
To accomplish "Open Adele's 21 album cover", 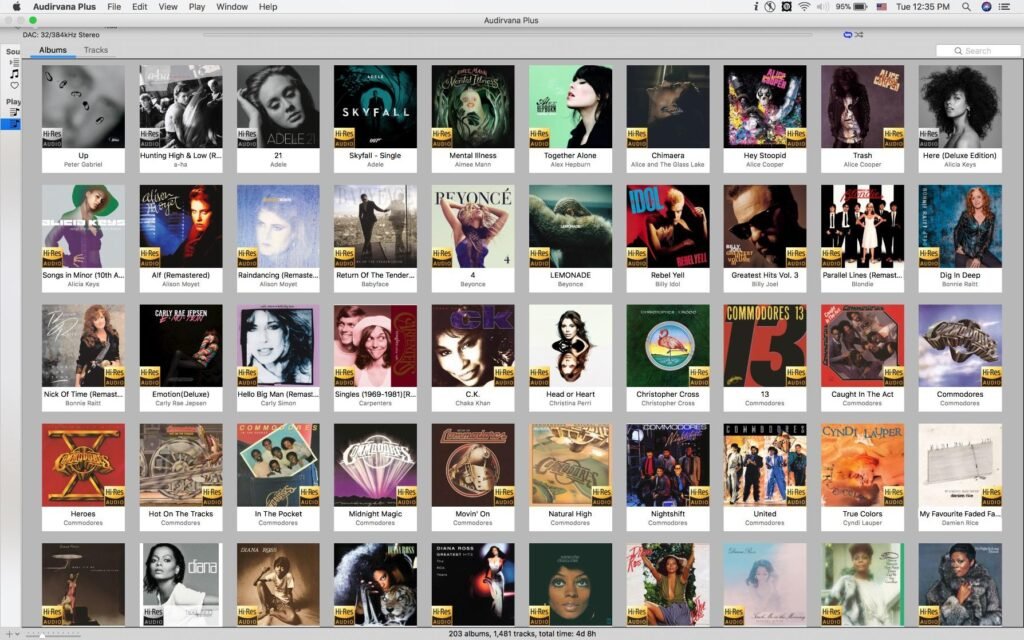I will 278,106.
